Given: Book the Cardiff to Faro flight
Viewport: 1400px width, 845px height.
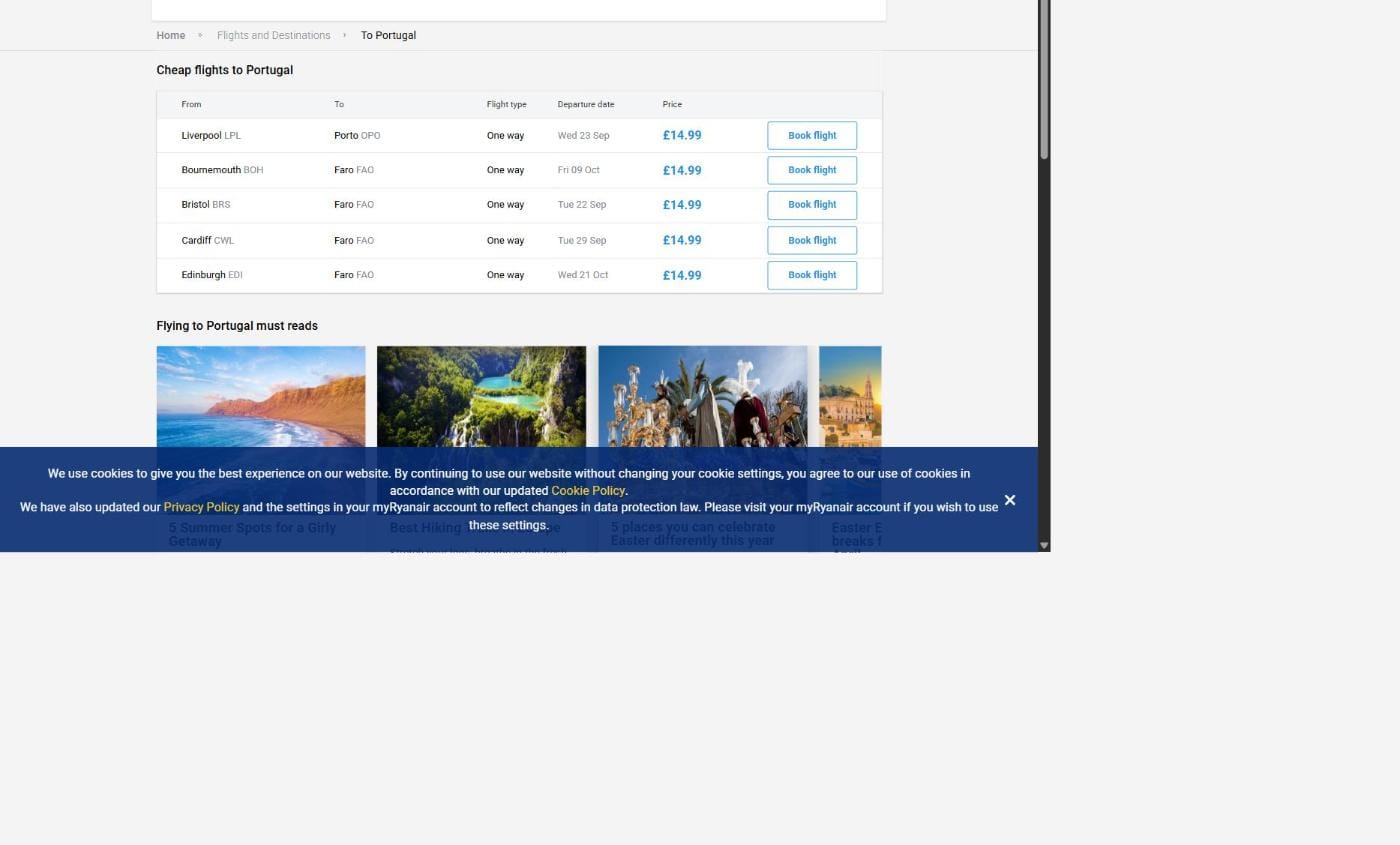Looking at the screenshot, I should tap(812, 240).
